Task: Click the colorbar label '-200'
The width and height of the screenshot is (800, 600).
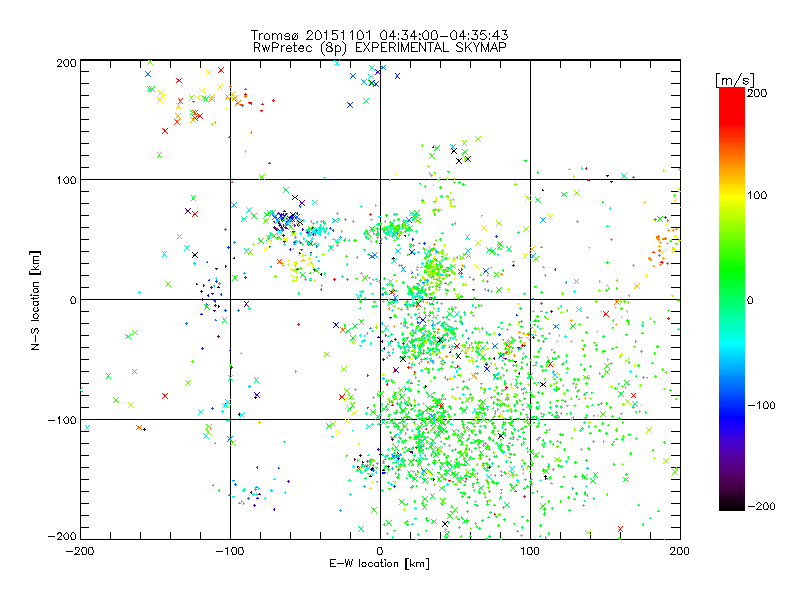Action: [x=761, y=506]
